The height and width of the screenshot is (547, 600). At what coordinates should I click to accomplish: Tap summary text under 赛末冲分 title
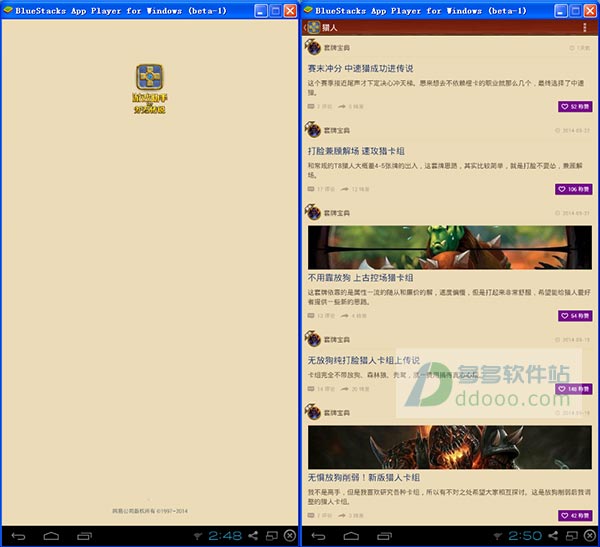click(446, 88)
